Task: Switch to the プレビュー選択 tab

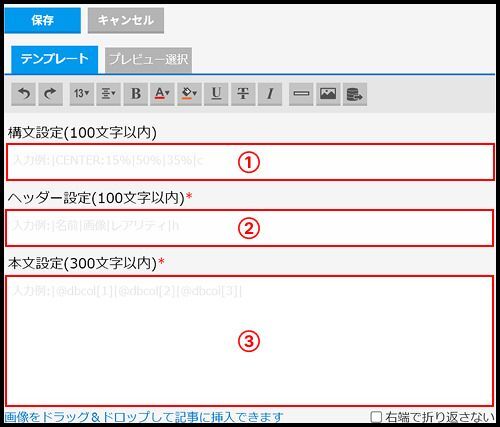Action: coord(148,60)
